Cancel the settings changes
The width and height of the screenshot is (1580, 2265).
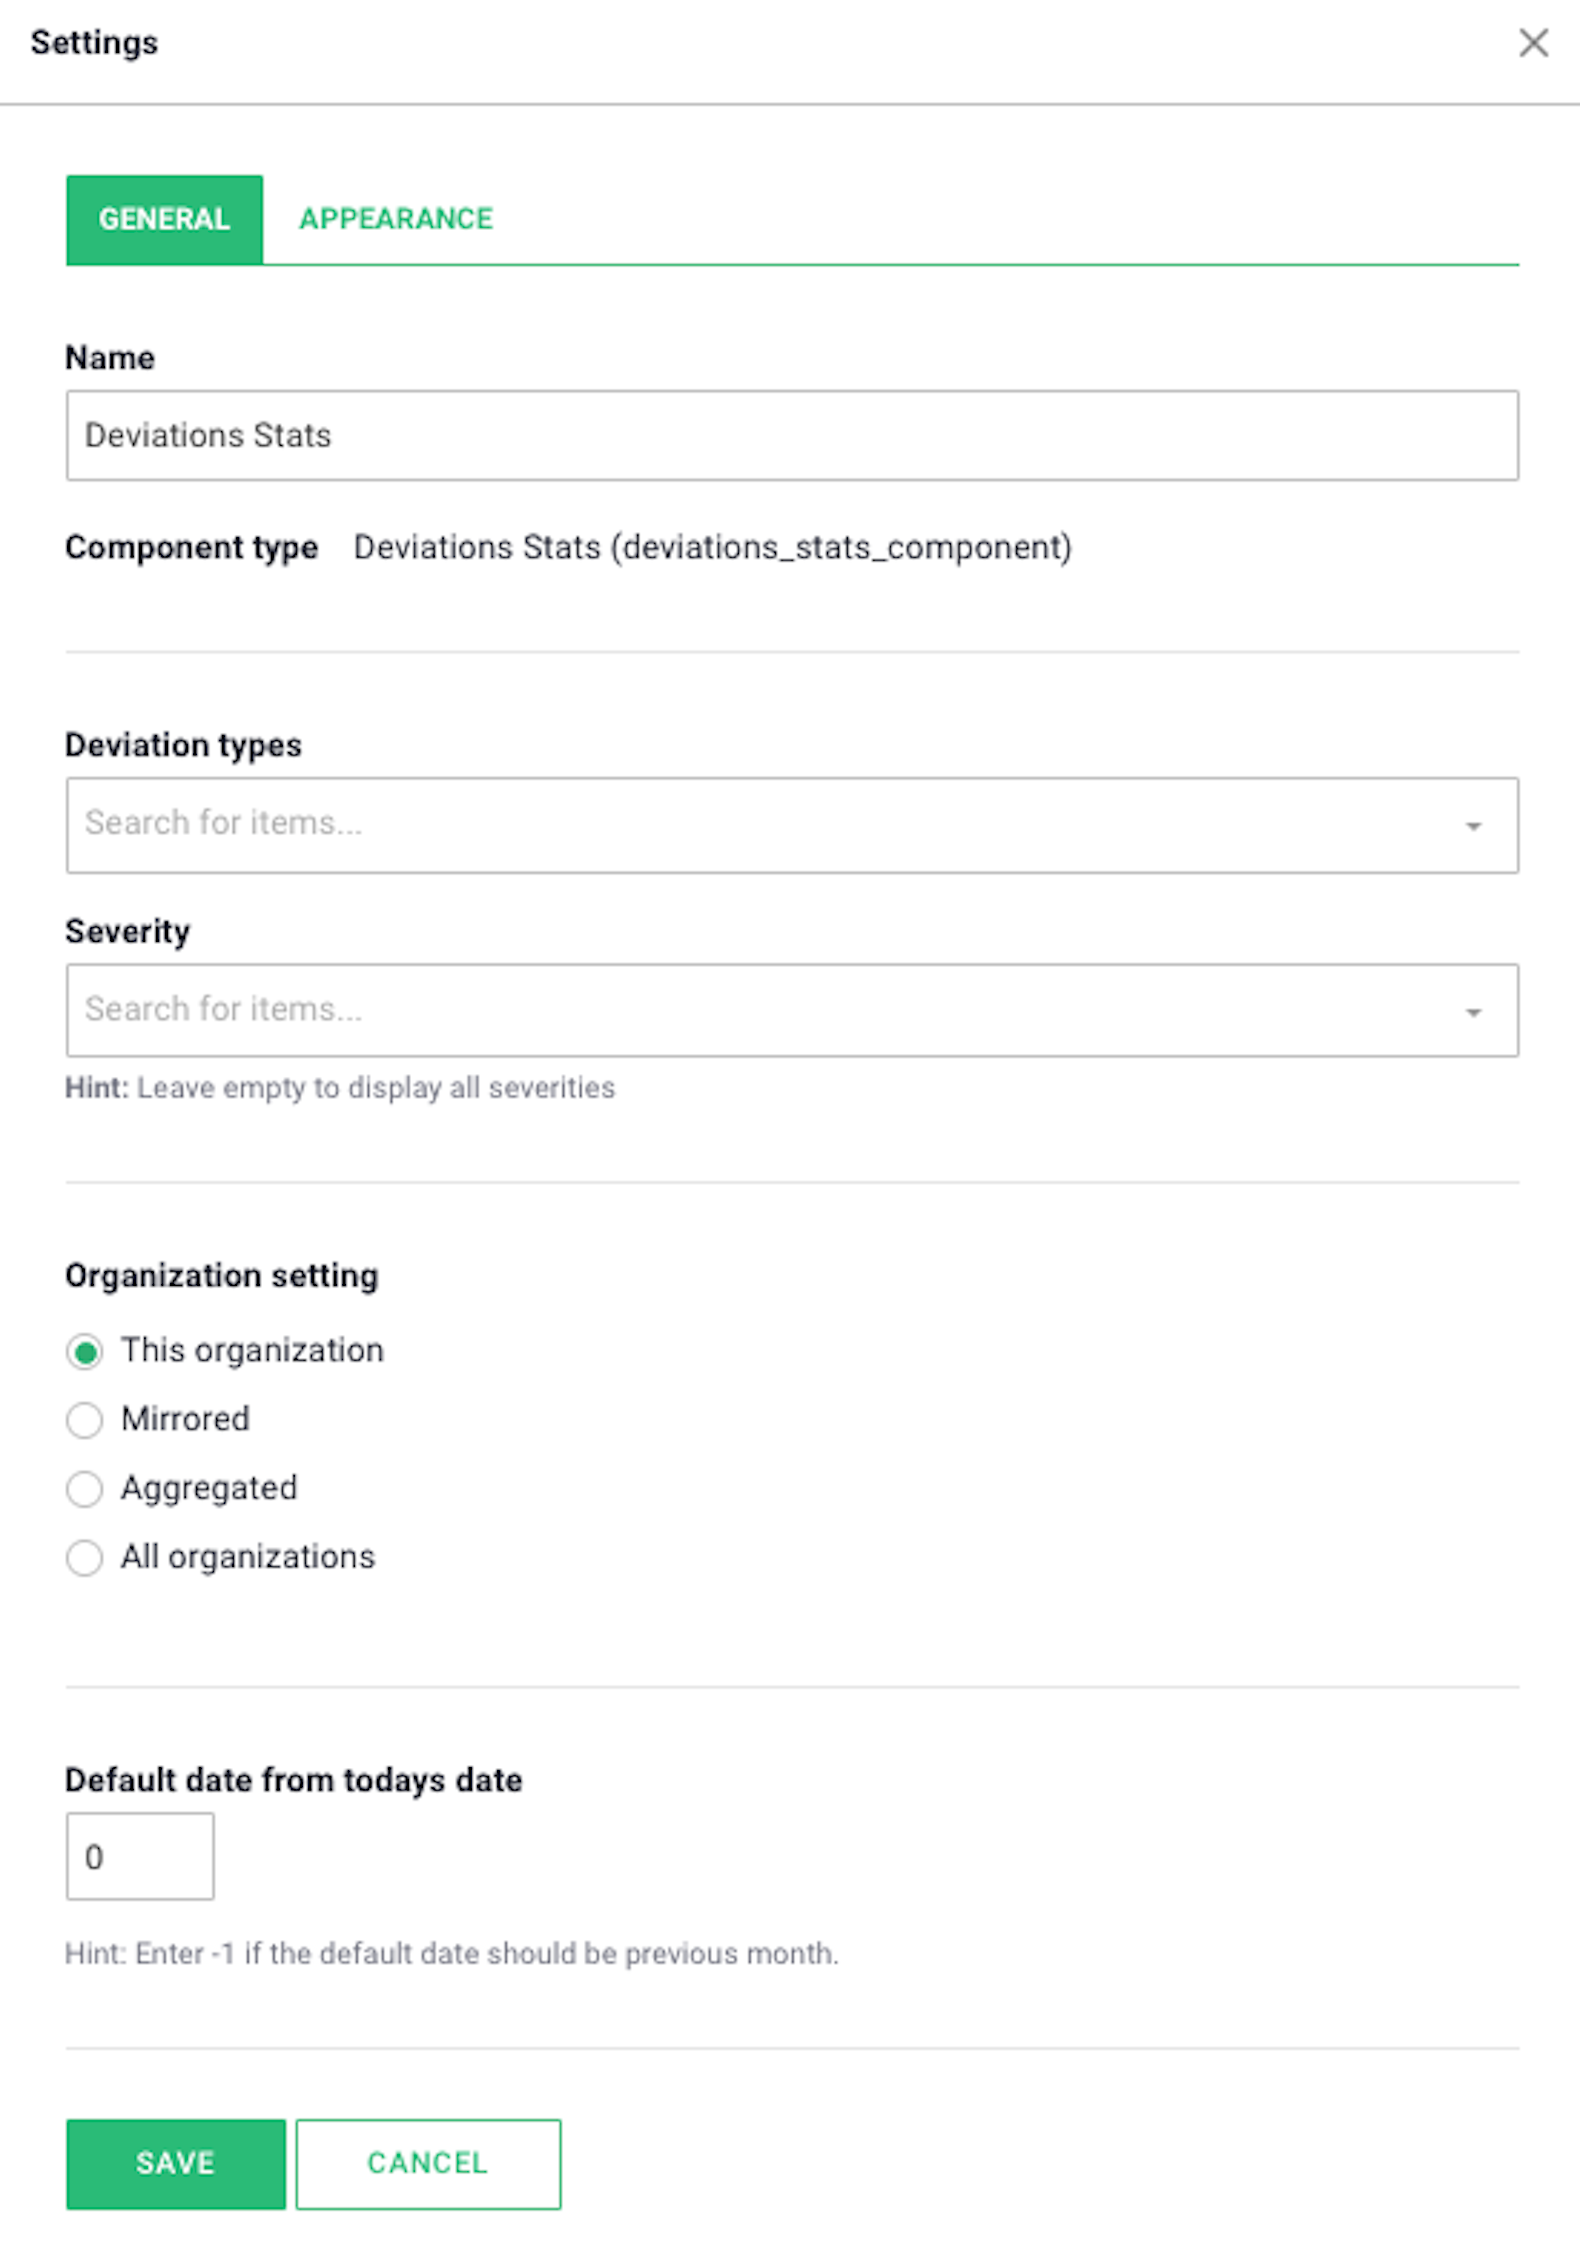[428, 2164]
